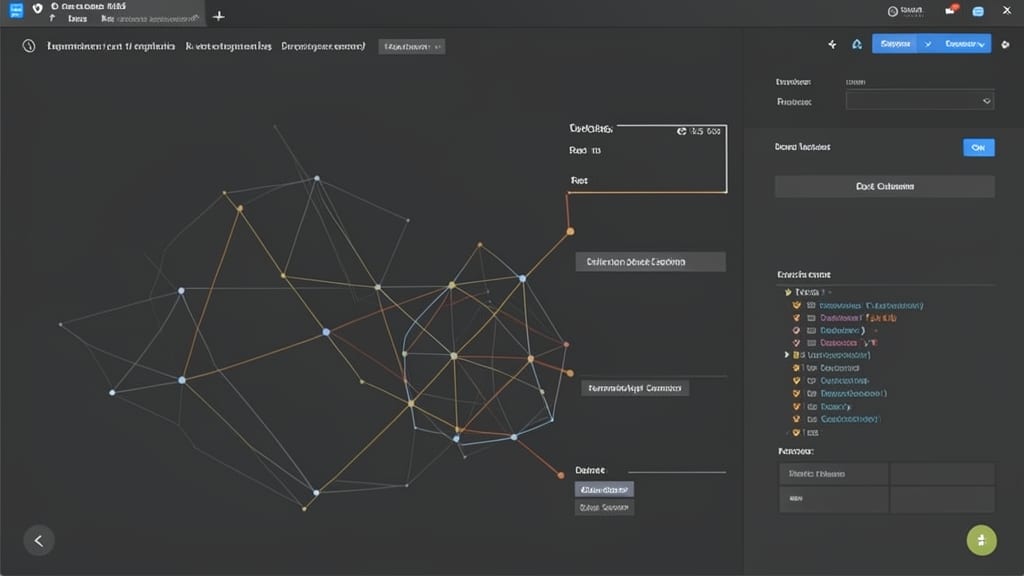Select the dark button under the highlighted one

click(x=604, y=507)
